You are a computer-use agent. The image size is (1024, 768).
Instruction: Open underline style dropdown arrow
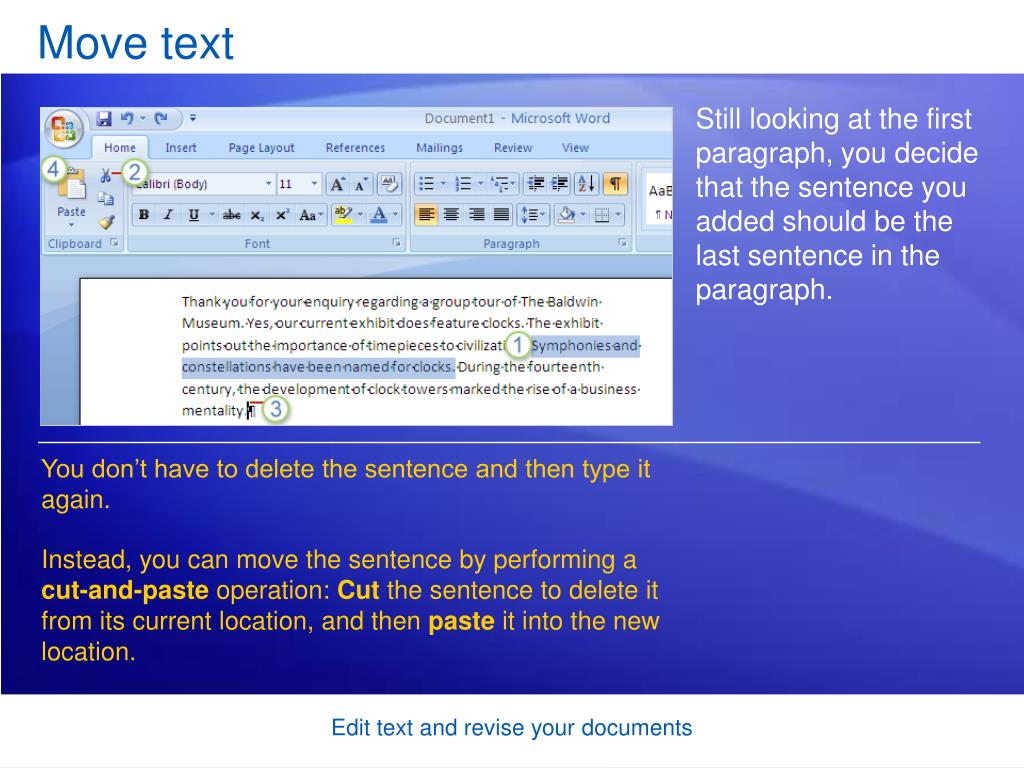click(211, 214)
